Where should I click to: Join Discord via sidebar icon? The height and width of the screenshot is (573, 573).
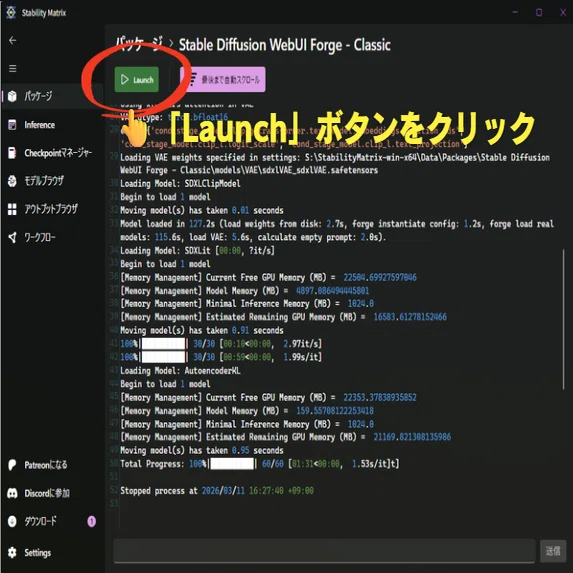pyautogui.click(x=12, y=493)
